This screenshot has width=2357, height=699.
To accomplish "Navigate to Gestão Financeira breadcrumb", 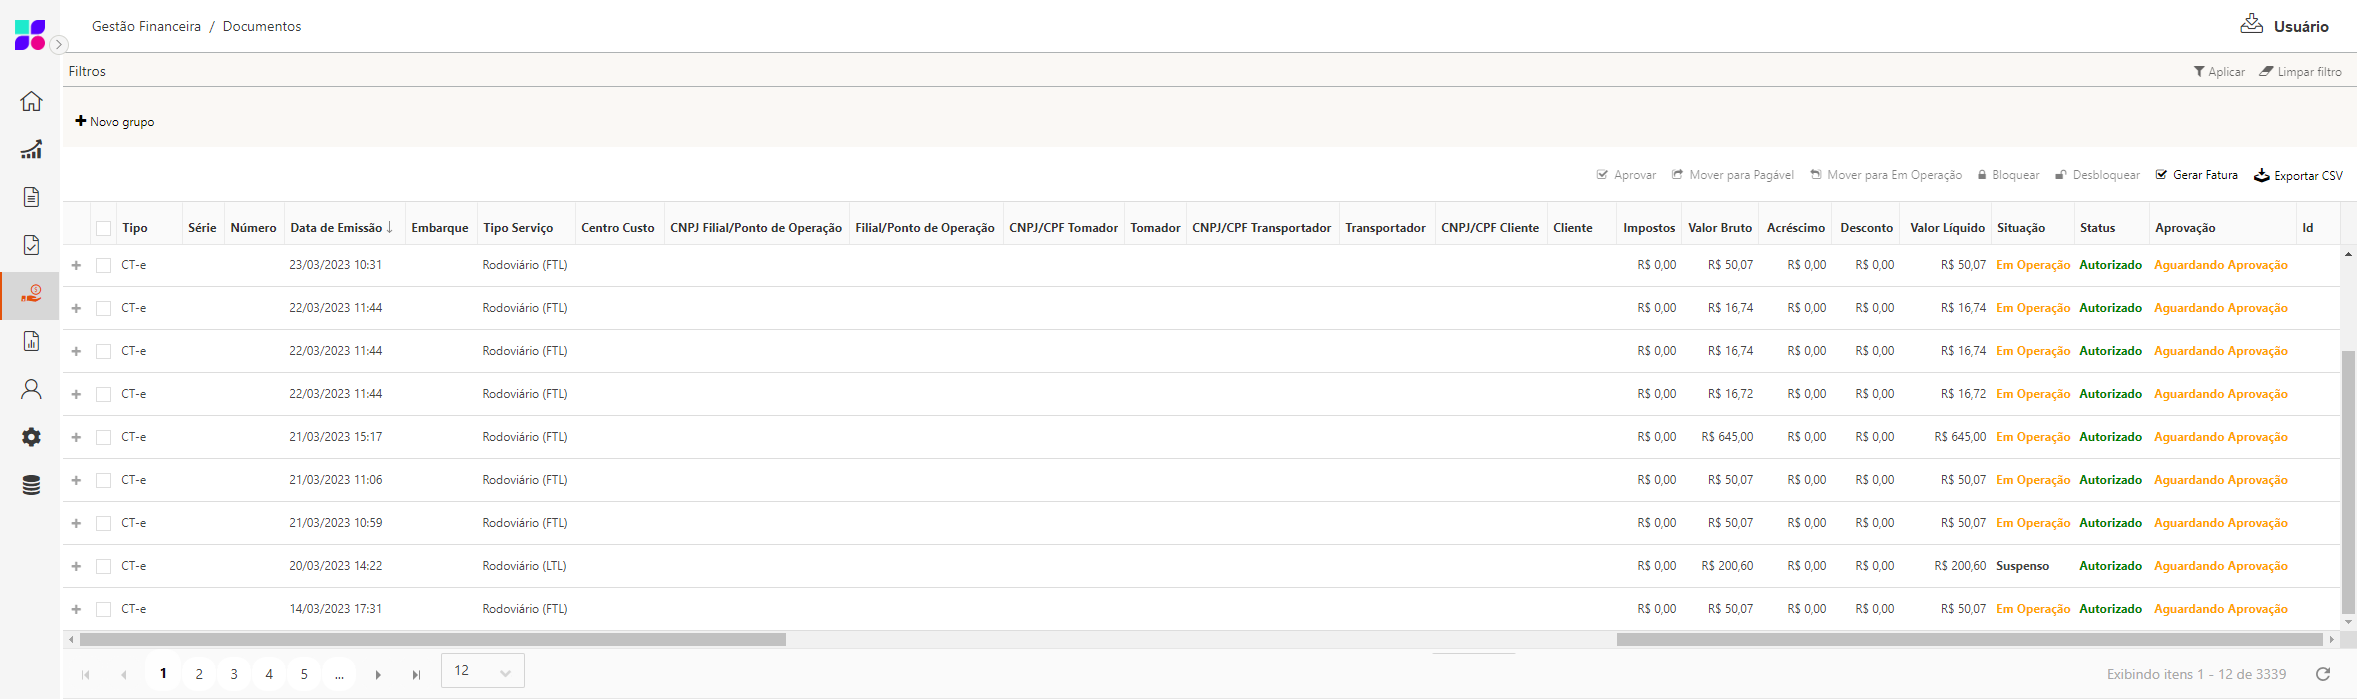I will 146,26.
